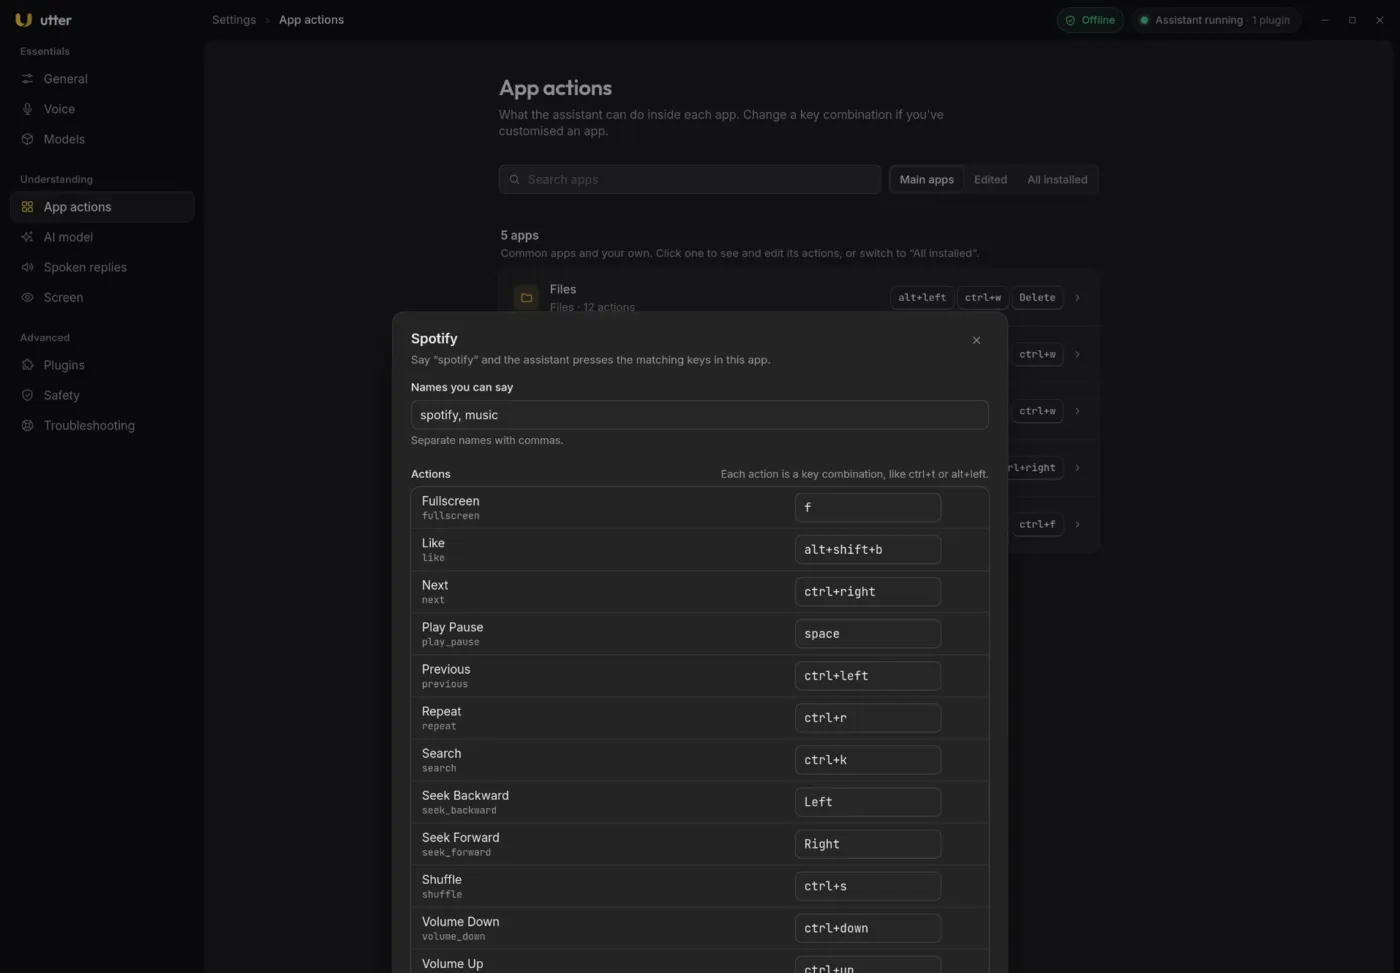This screenshot has width=1400, height=973.
Task: Focus the Search apps field
Action: coord(690,180)
